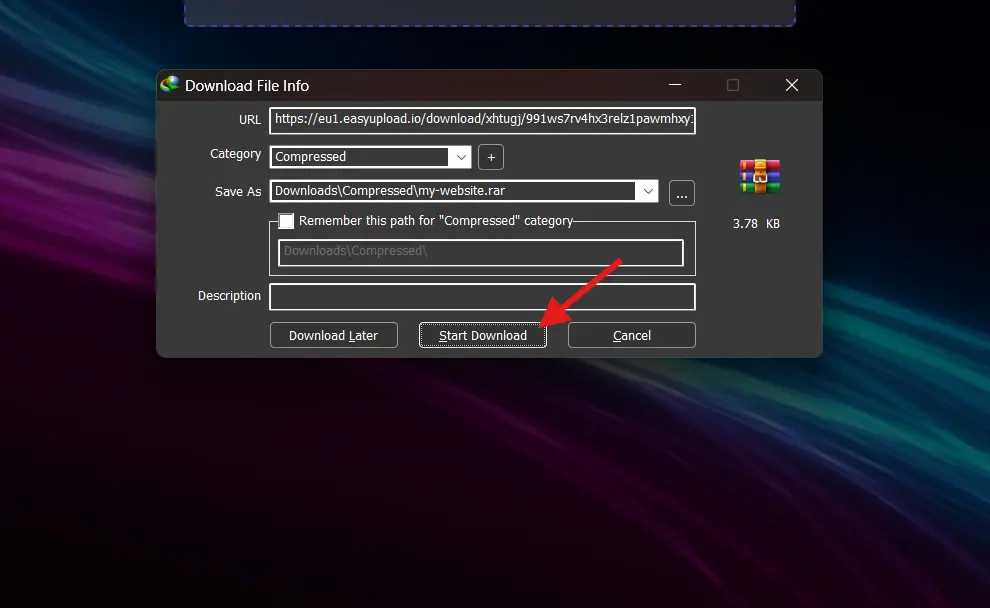990x608 pixels.
Task: Focus the URL input field
Action: (482, 121)
